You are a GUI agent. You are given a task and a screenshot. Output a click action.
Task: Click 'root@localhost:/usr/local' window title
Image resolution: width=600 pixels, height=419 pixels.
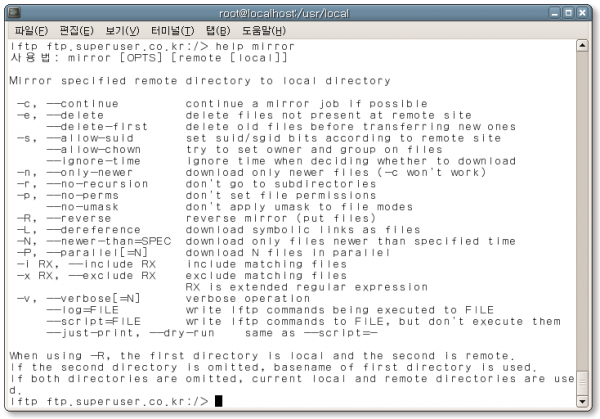click(x=284, y=13)
